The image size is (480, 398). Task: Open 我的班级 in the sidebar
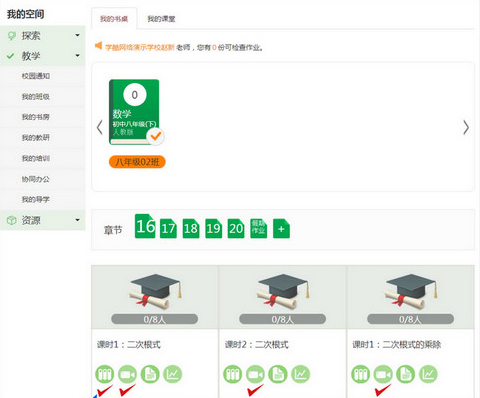pyautogui.click(x=36, y=97)
